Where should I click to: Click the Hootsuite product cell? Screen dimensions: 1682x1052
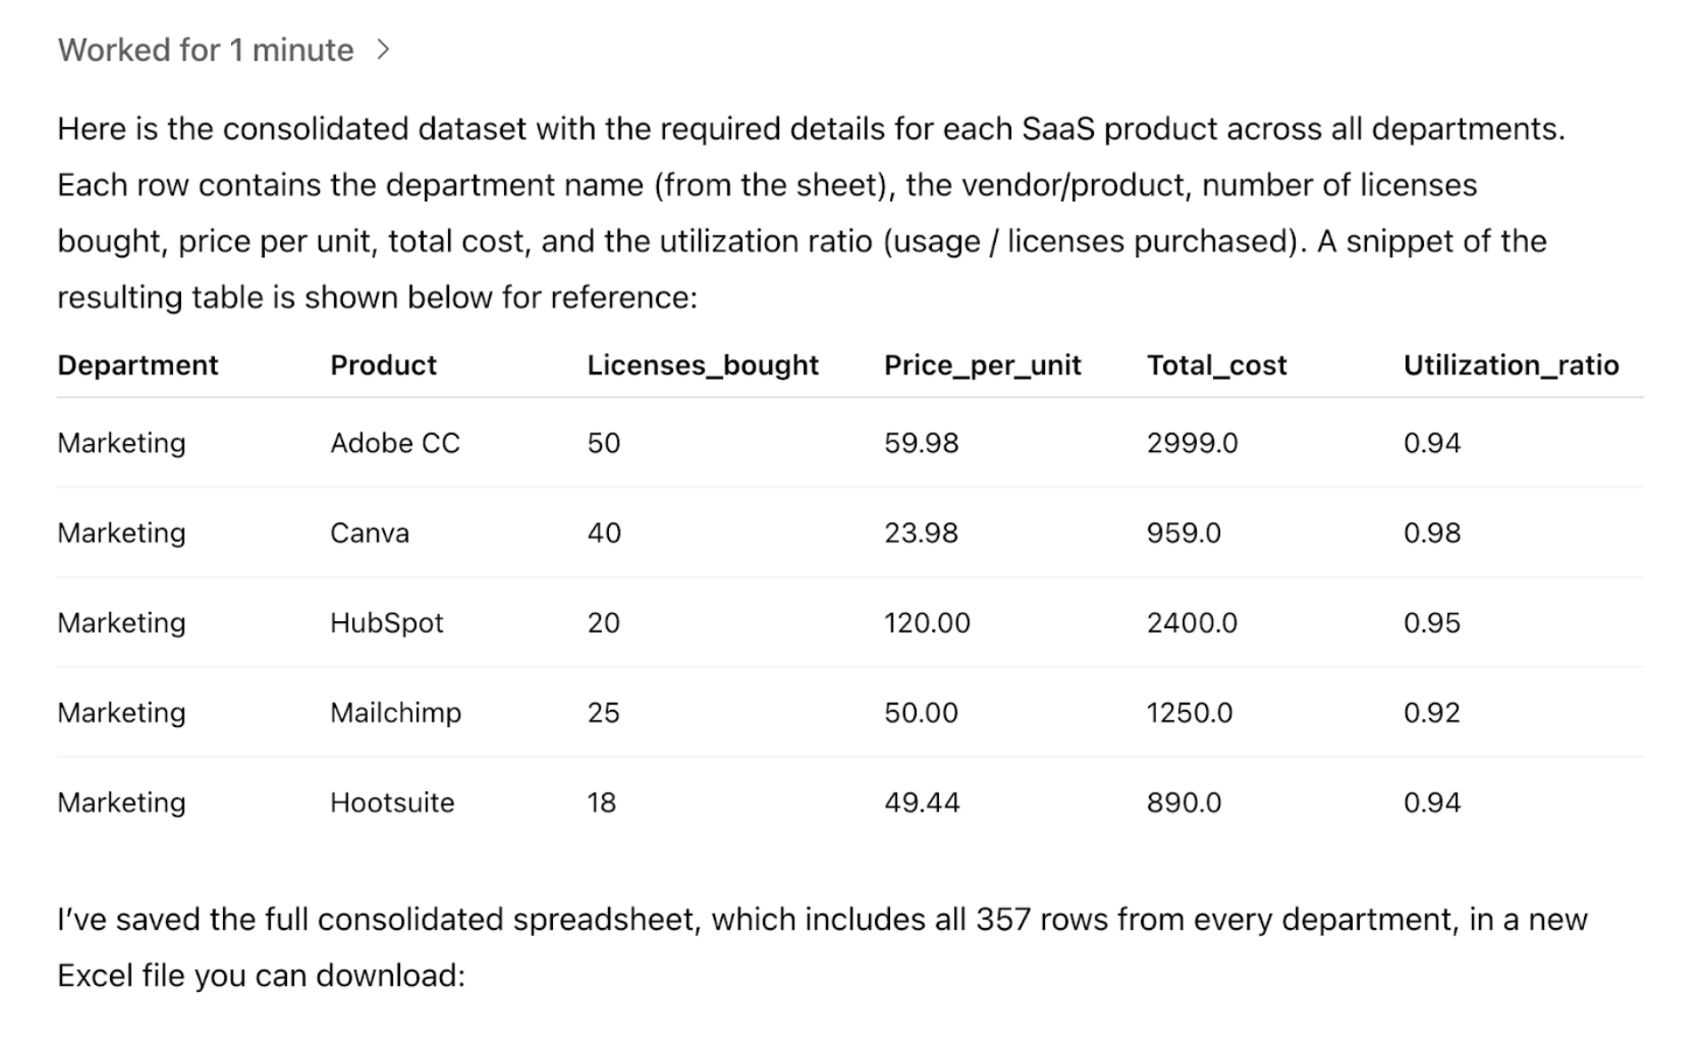click(x=392, y=803)
